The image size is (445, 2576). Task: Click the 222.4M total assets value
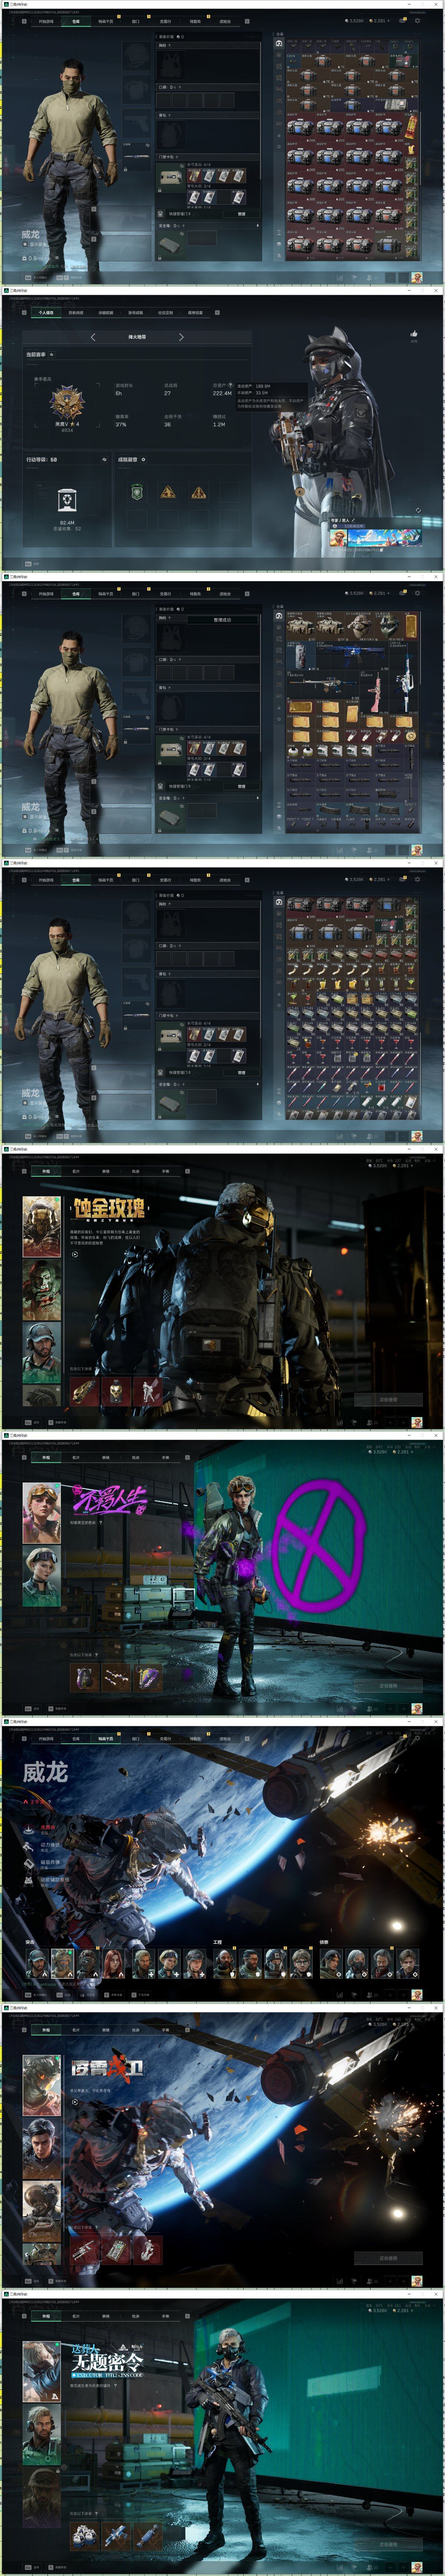[222, 393]
